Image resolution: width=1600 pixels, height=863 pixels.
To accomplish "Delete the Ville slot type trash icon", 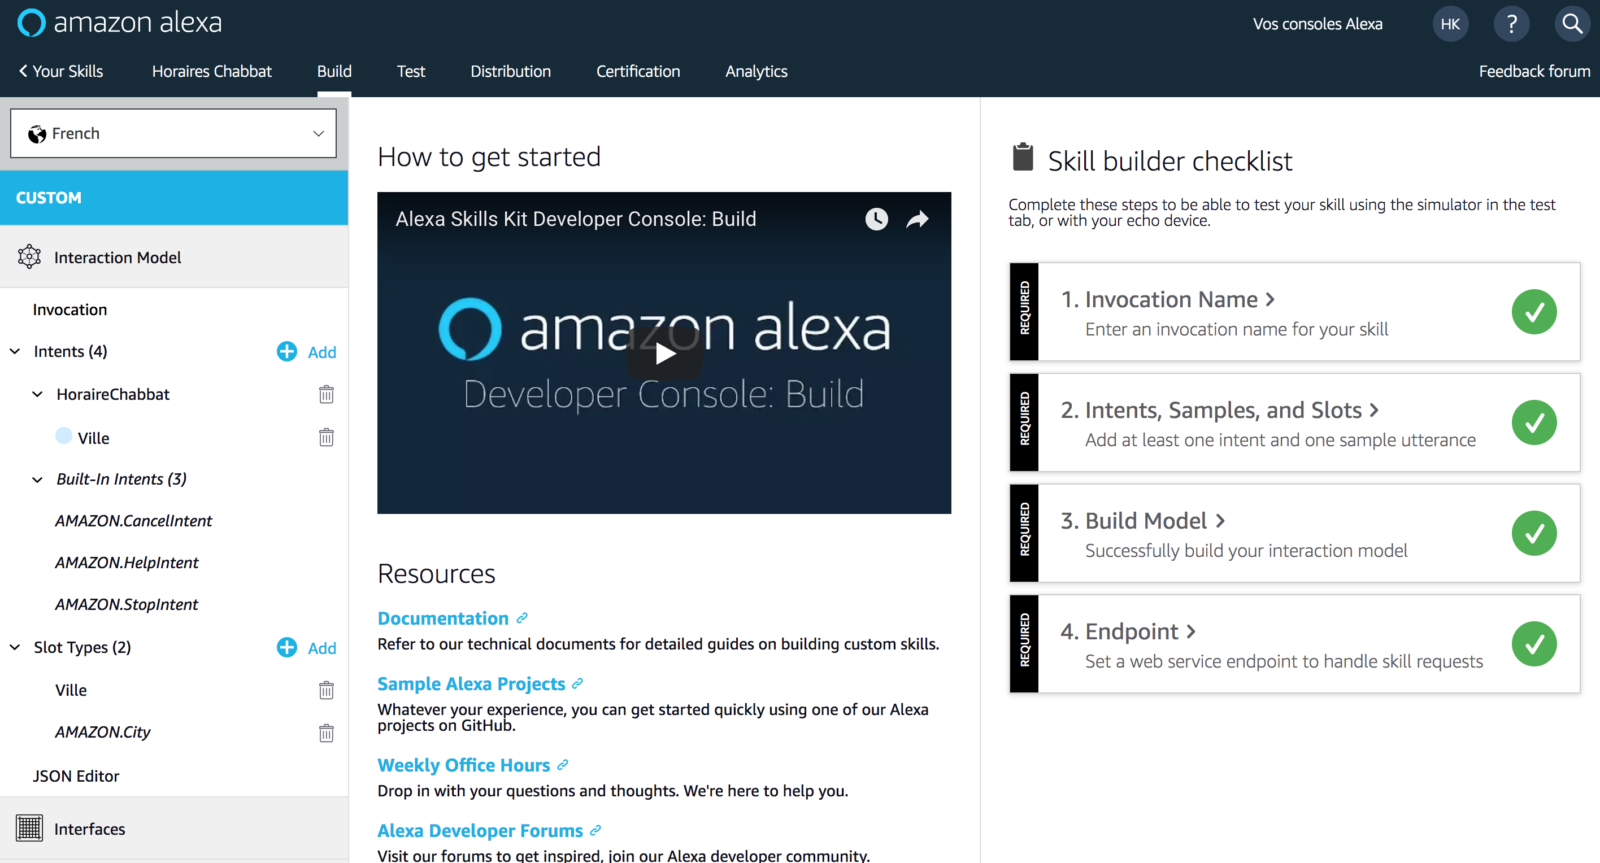I will coord(326,690).
